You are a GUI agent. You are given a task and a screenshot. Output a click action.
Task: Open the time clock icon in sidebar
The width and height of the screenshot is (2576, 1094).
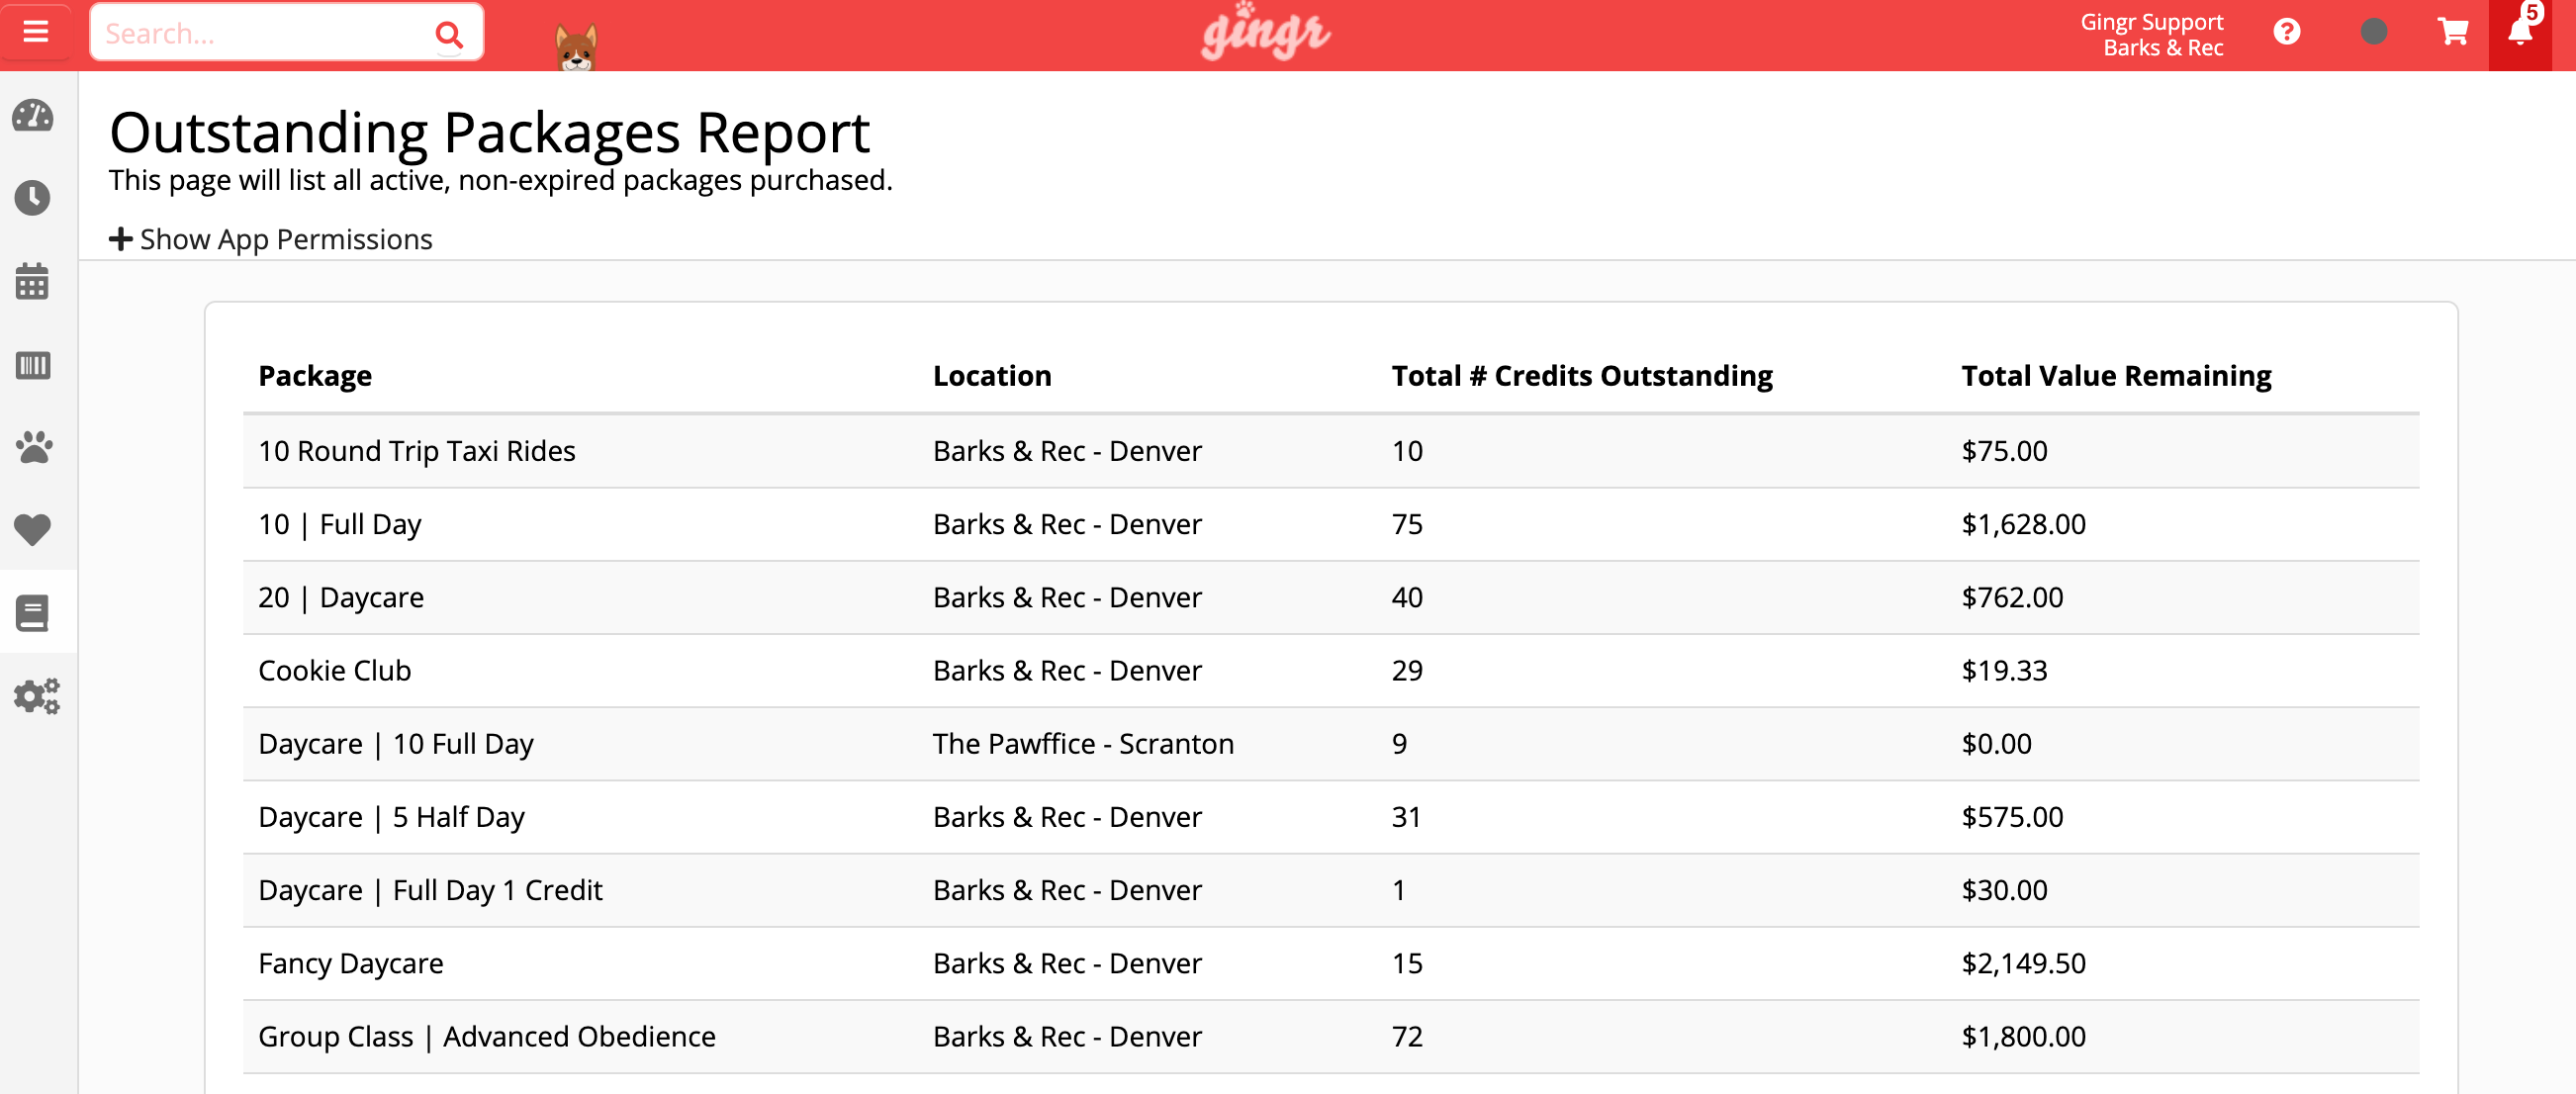(31, 197)
